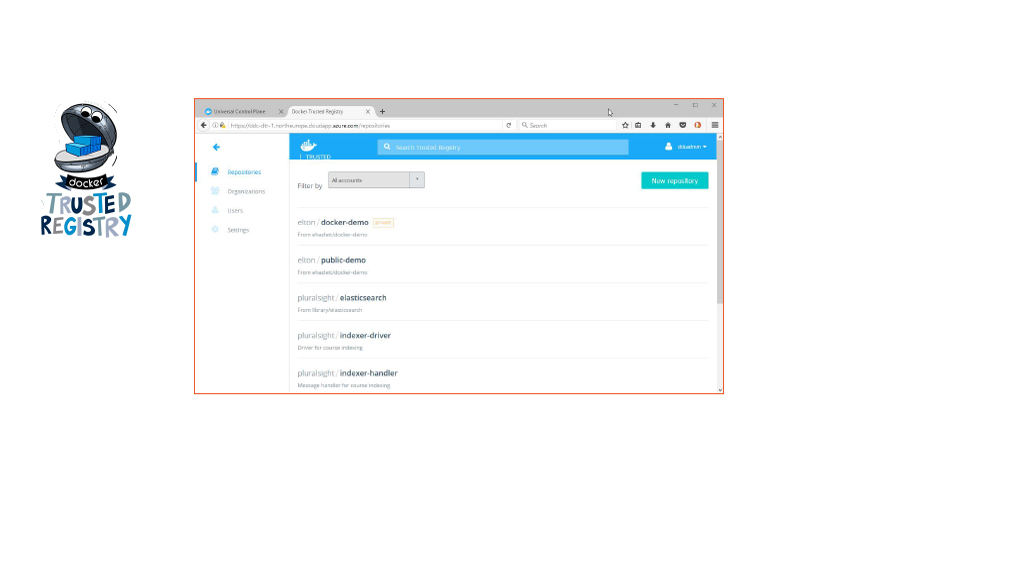
Task: Click the Search Trusted Registry field
Action: tap(503, 147)
